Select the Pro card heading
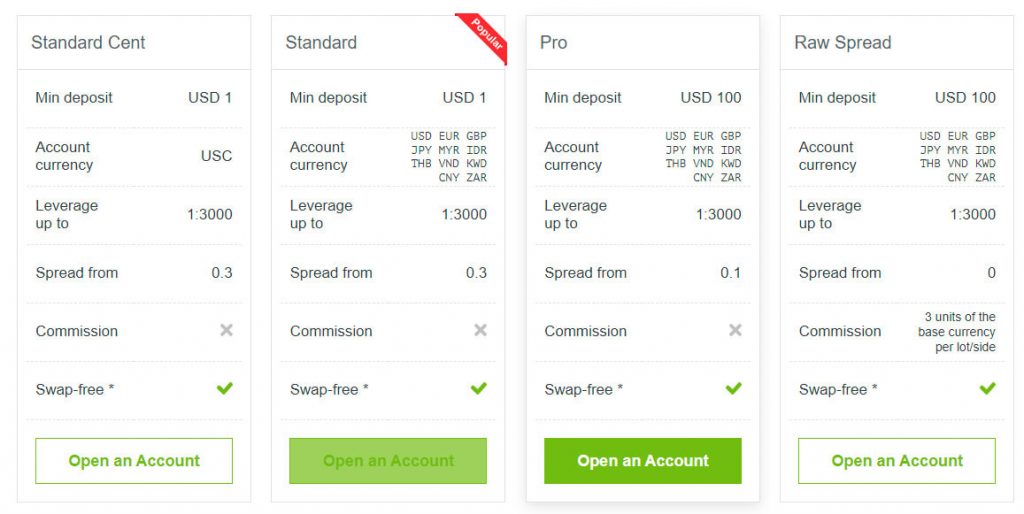1024x514 pixels. 553,43
